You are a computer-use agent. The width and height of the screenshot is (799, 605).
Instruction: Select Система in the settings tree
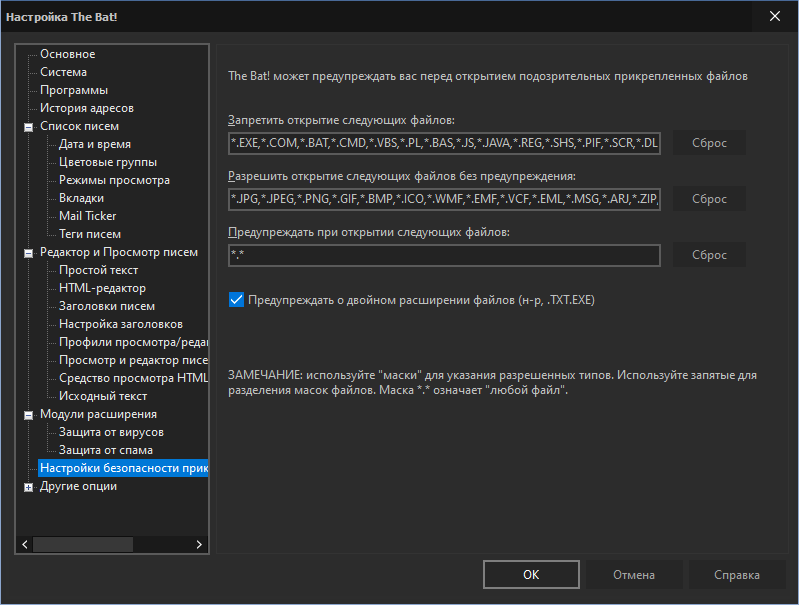[x=64, y=72]
